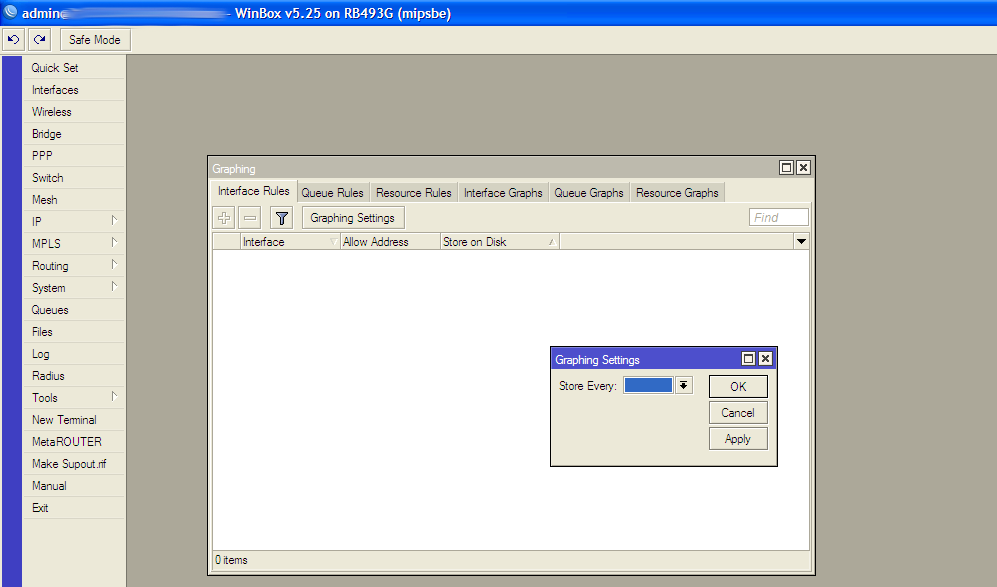
Task: Open Bridge in sidebar
Action: [74, 134]
